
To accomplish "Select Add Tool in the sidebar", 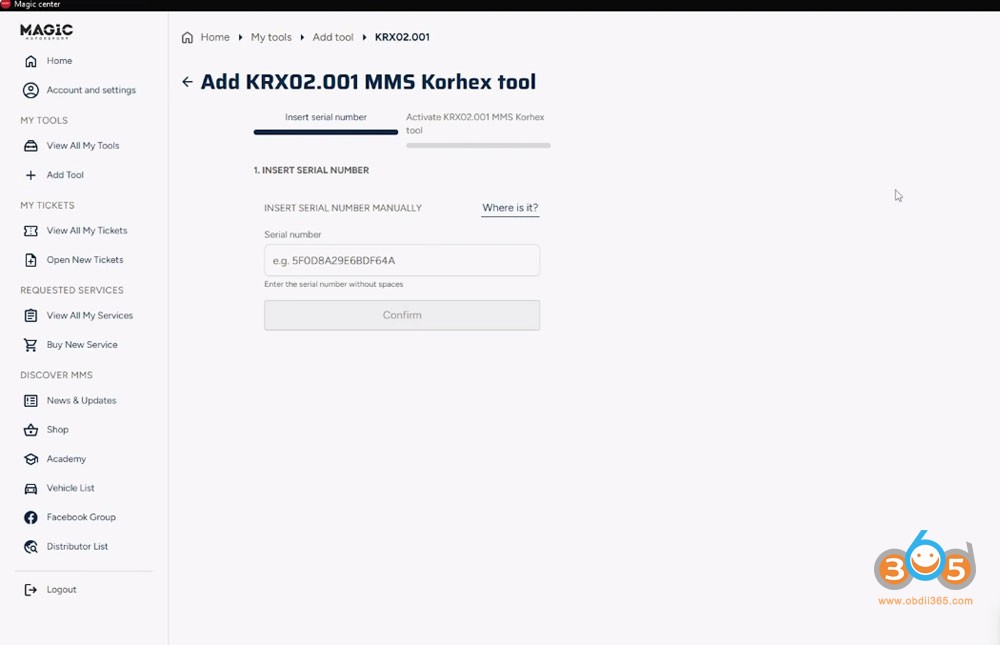I will [65, 175].
